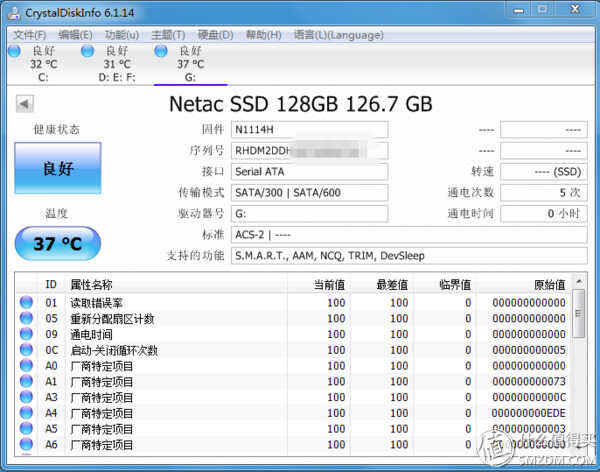Click the Netac SSD 128GB 126.7 GB title

(x=301, y=104)
